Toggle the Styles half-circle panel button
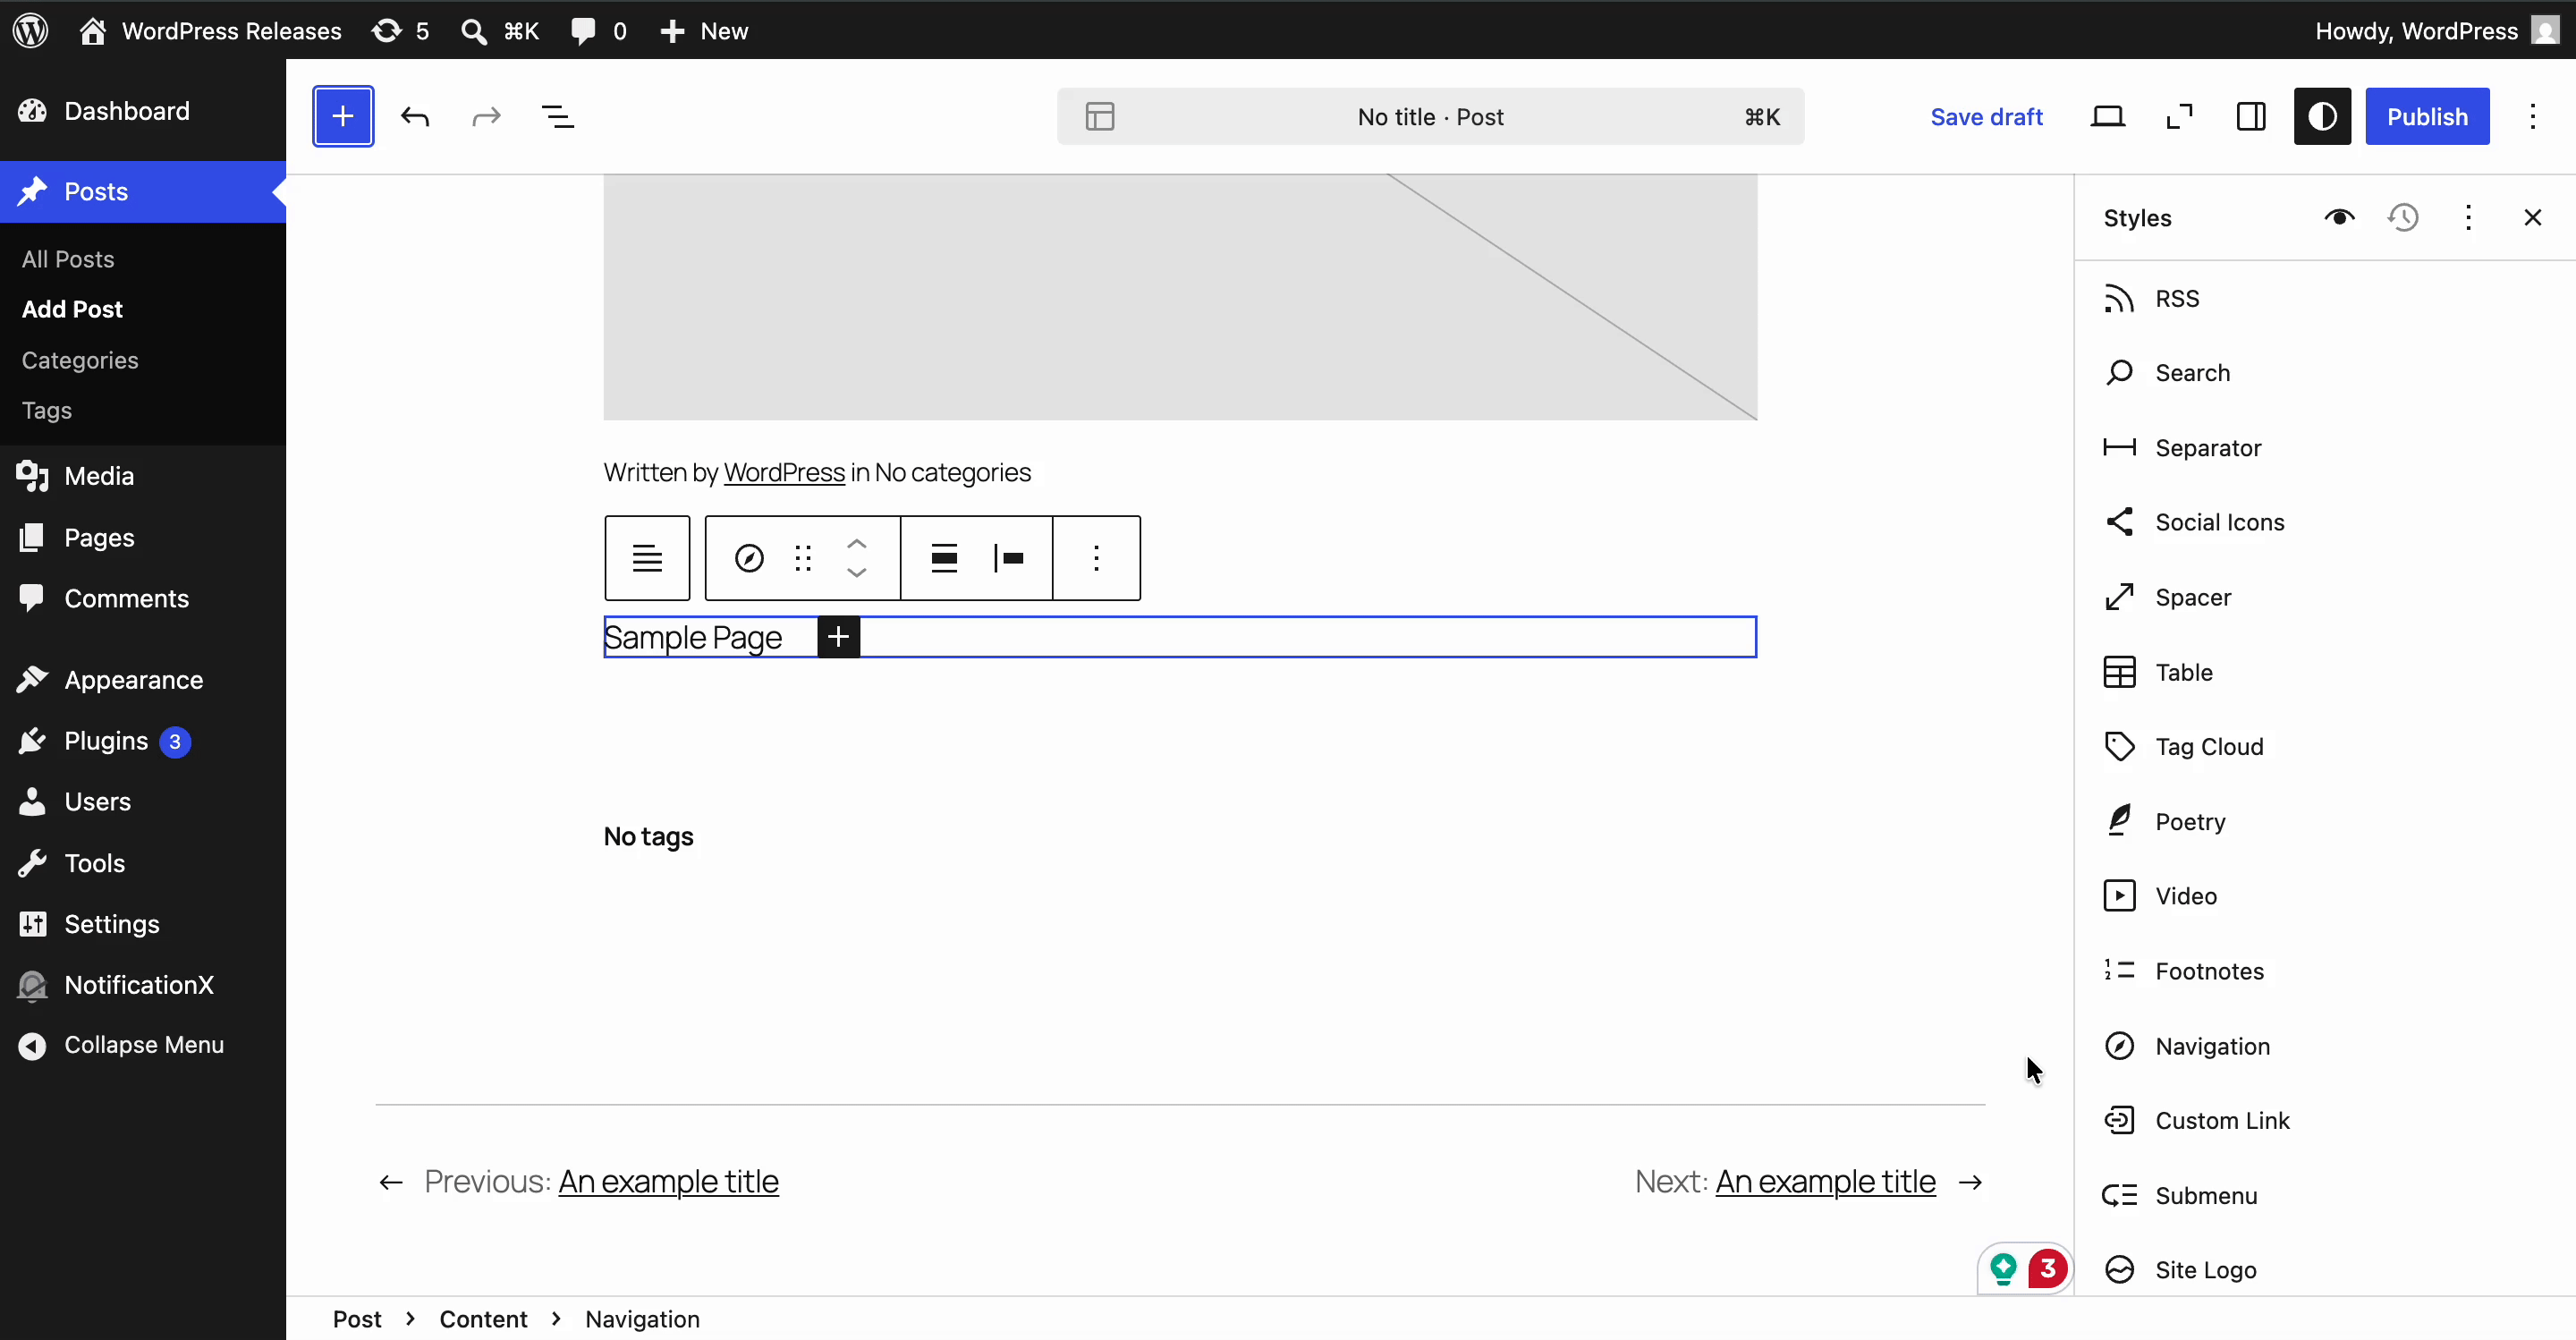 (2322, 117)
